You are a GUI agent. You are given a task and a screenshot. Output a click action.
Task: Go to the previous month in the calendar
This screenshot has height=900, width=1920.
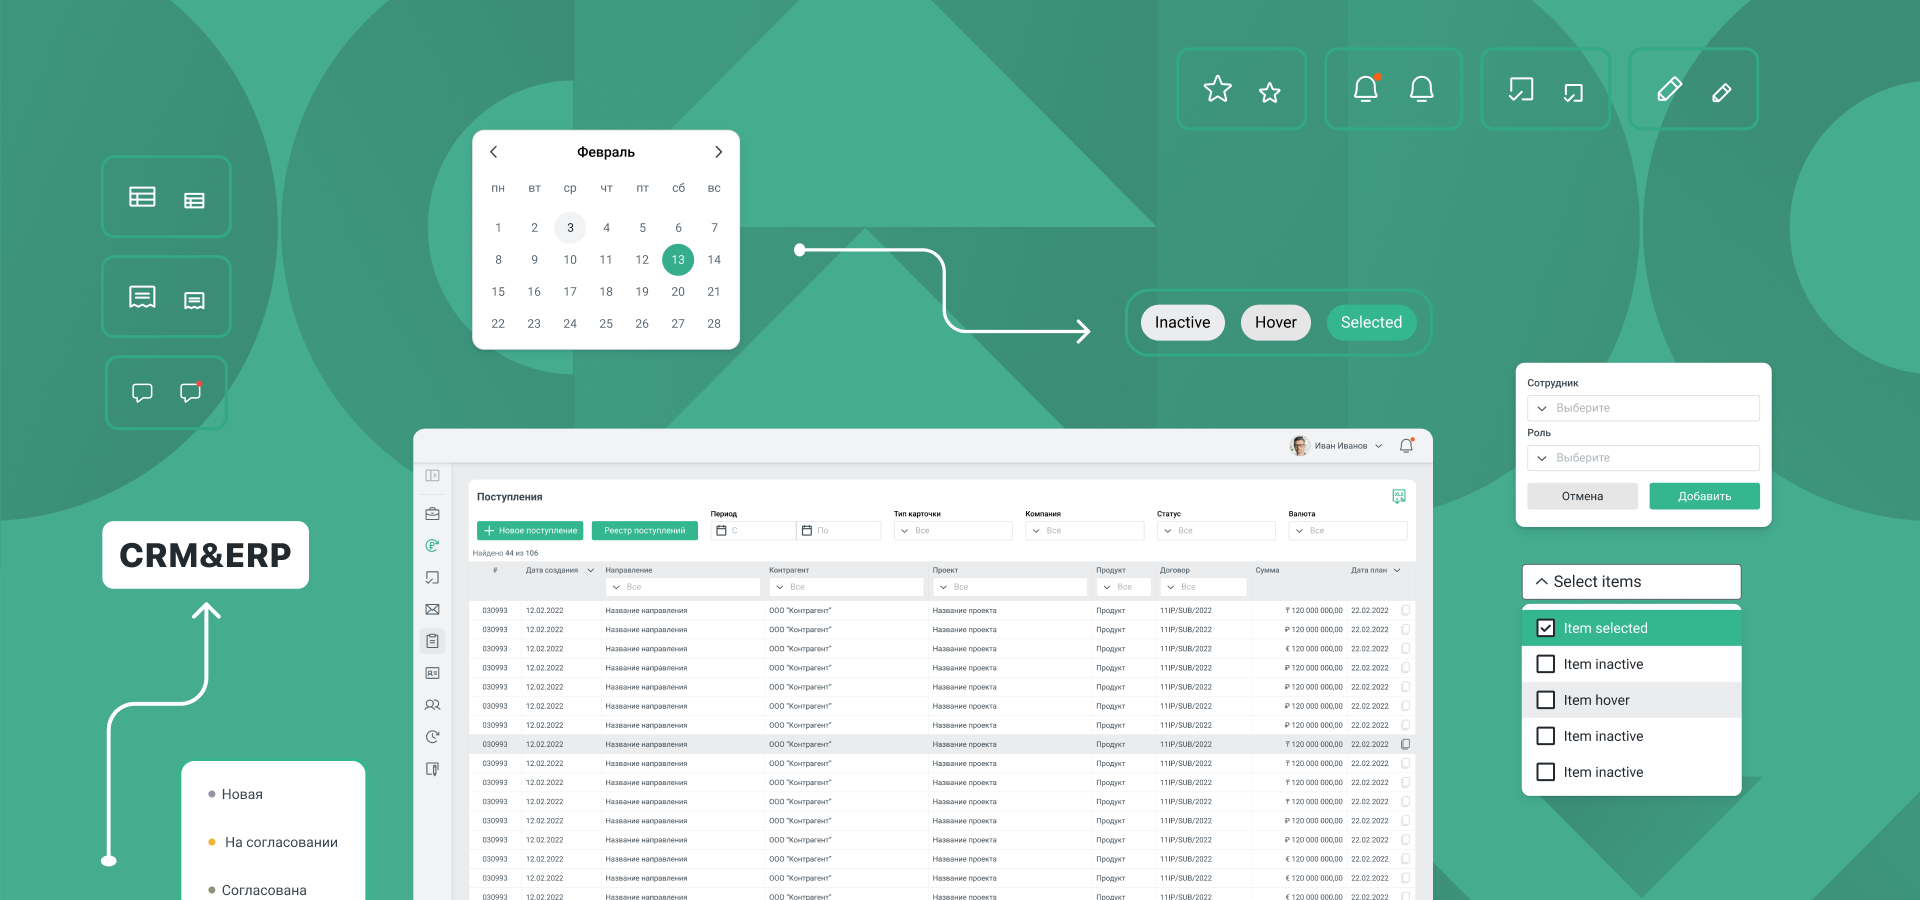pos(493,152)
